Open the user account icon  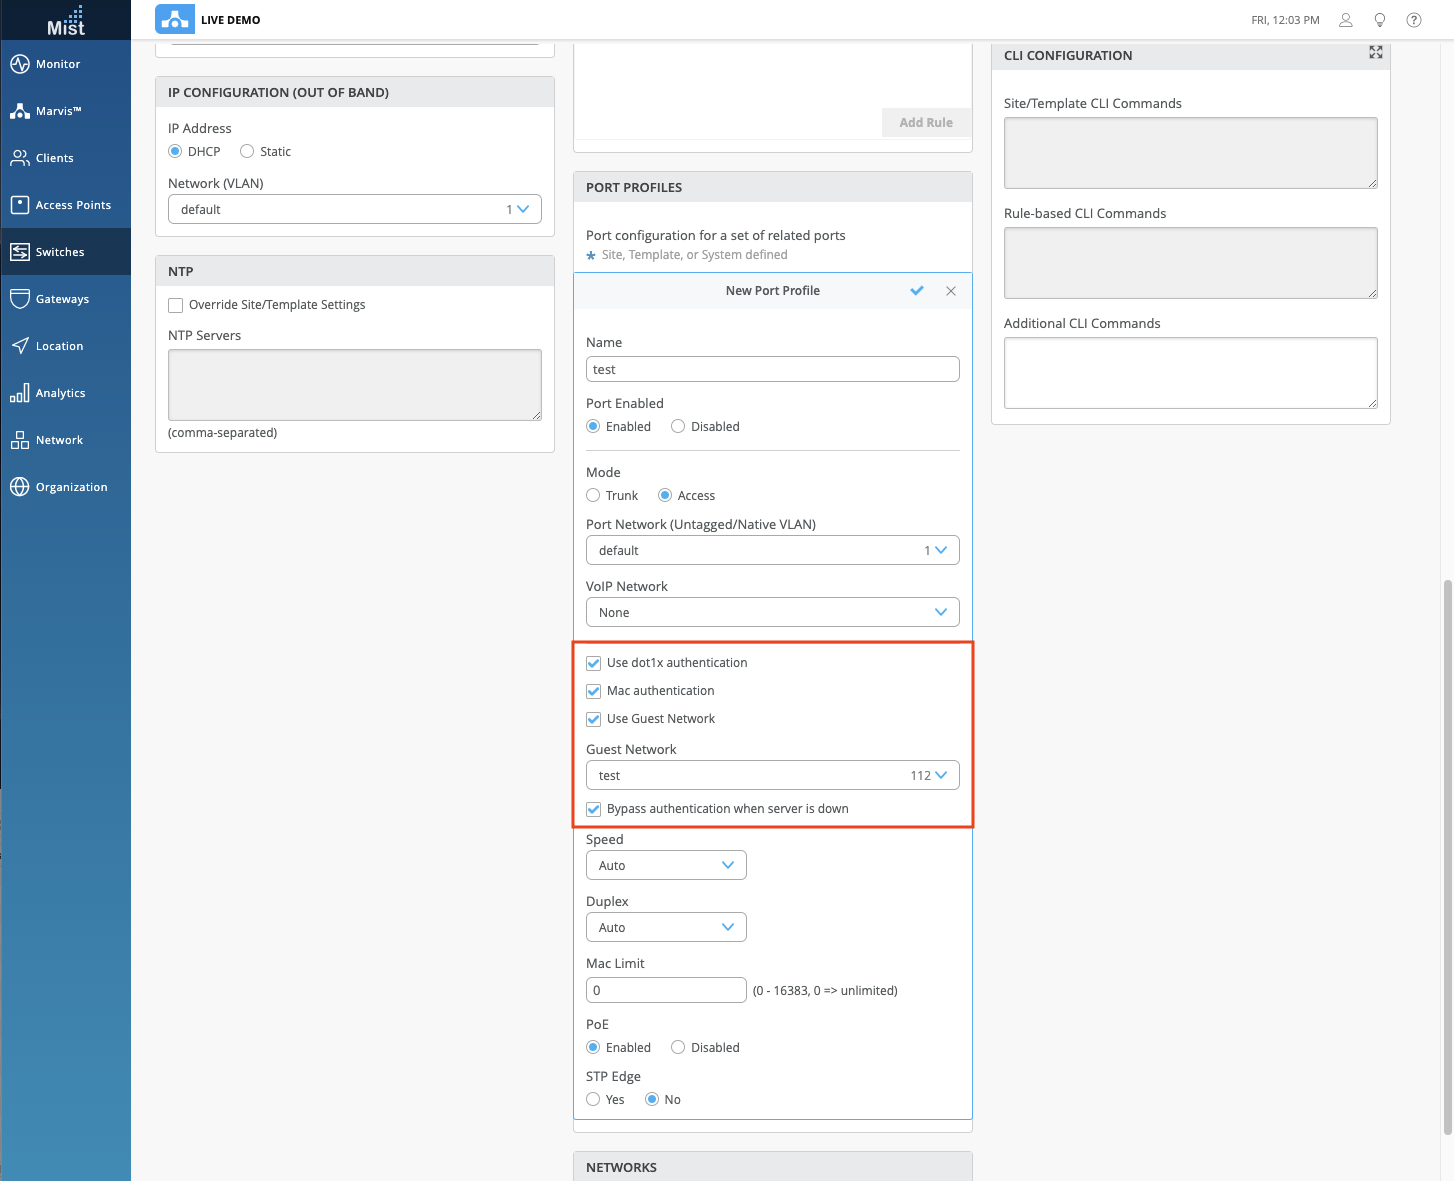[1346, 20]
